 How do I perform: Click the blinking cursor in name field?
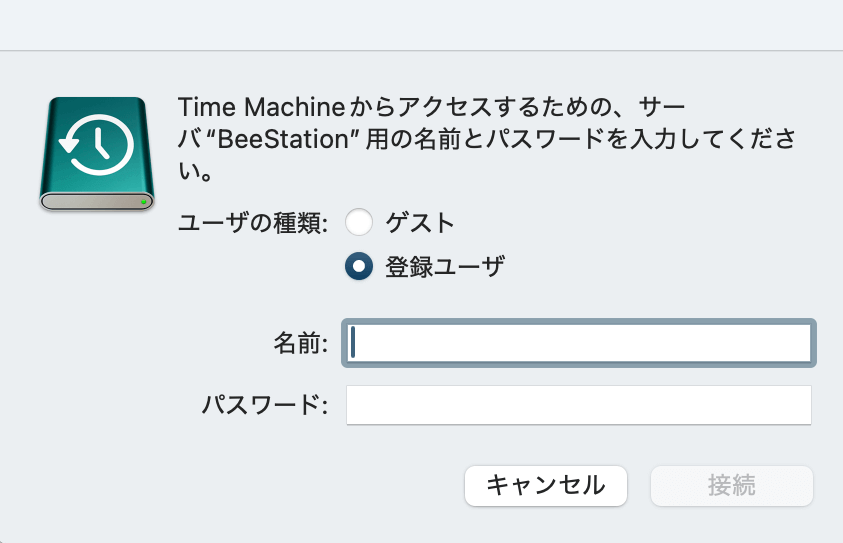point(353,343)
